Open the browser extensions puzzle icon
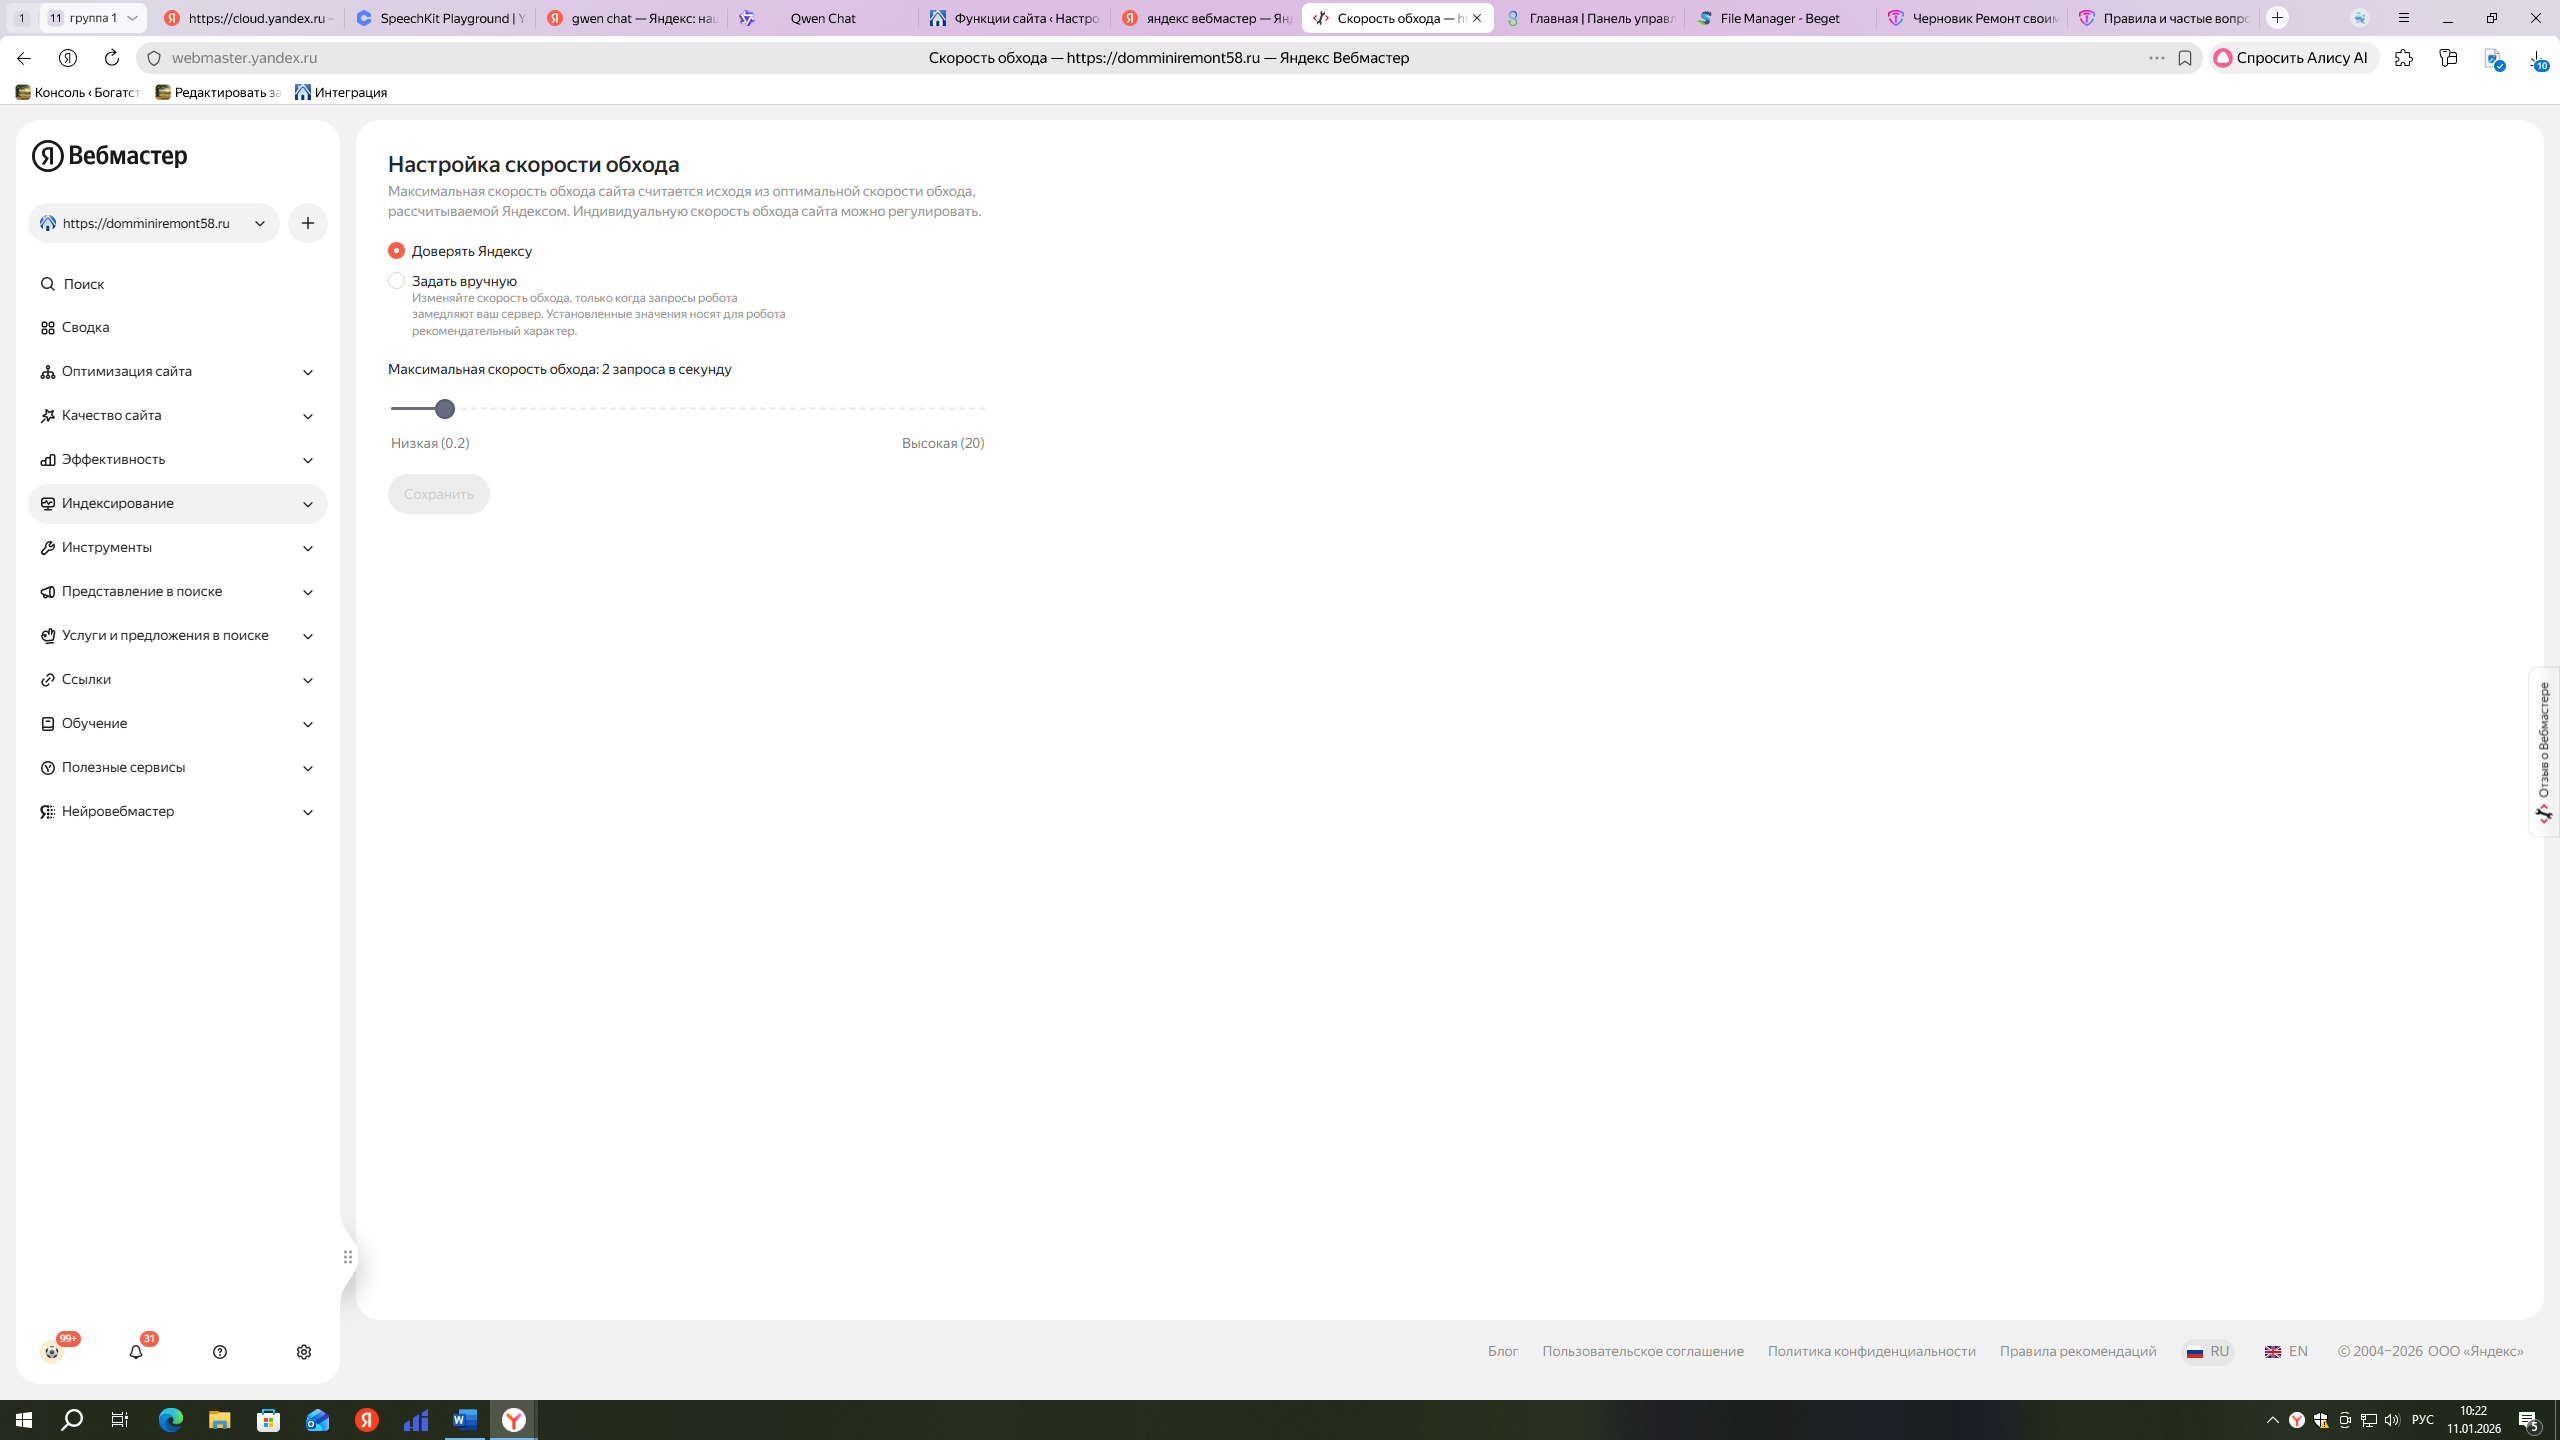2560x1440 pixels. pyautogui.click(x=2404, y=58)
